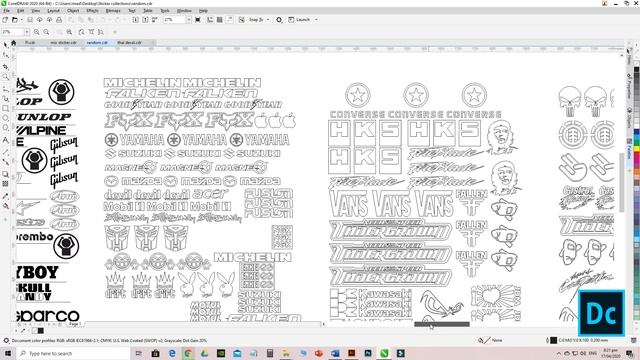Select the Pick tool in the toolbox

tap(6, 44)
